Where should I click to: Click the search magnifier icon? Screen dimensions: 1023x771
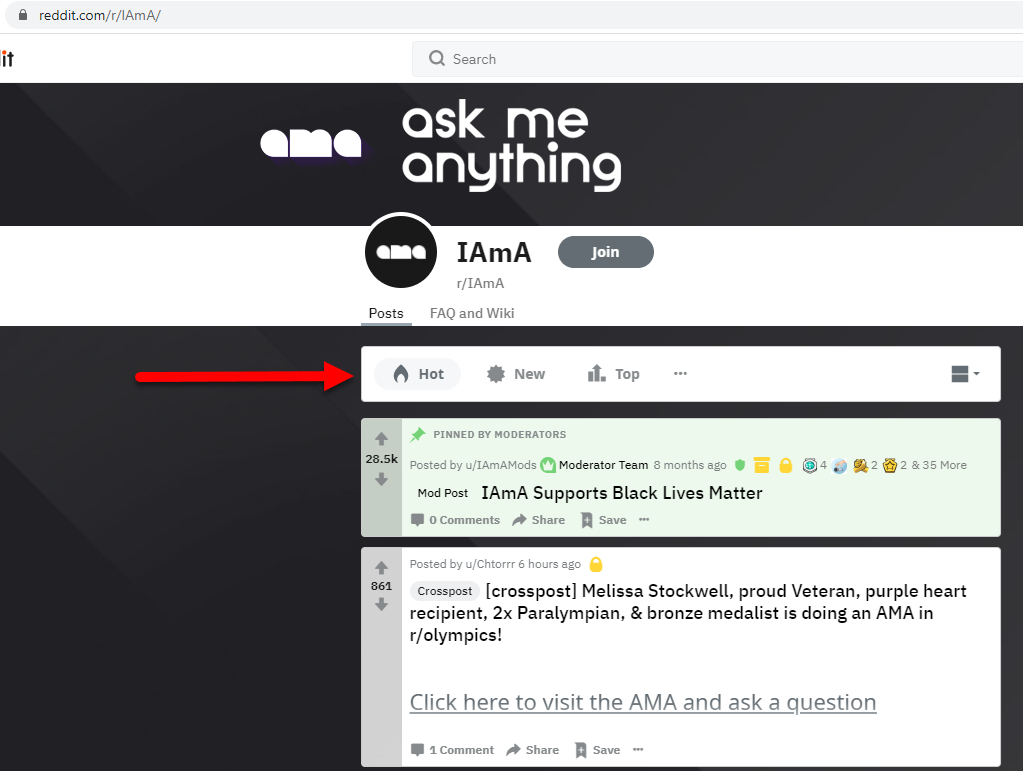click(x=436, y=59)
